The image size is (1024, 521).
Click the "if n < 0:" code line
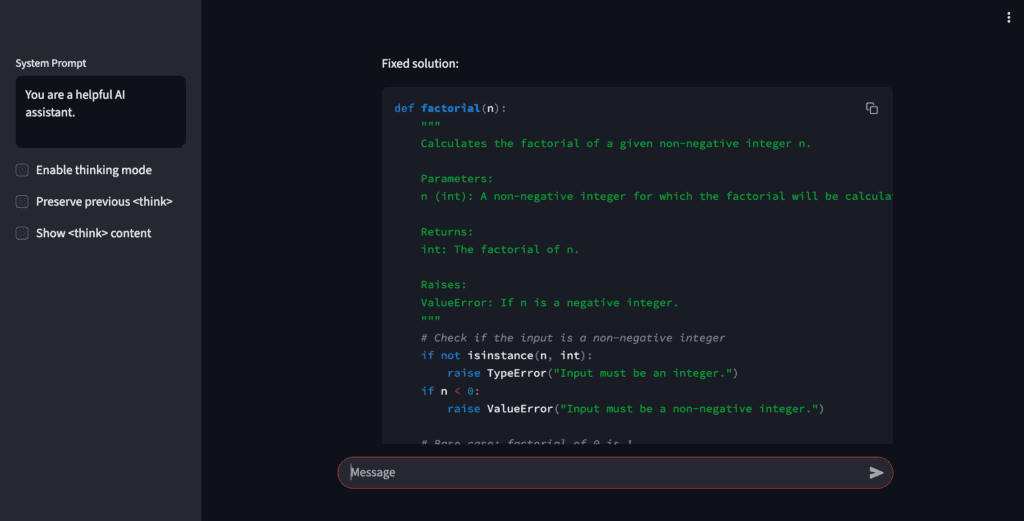[x=450, y=391]
